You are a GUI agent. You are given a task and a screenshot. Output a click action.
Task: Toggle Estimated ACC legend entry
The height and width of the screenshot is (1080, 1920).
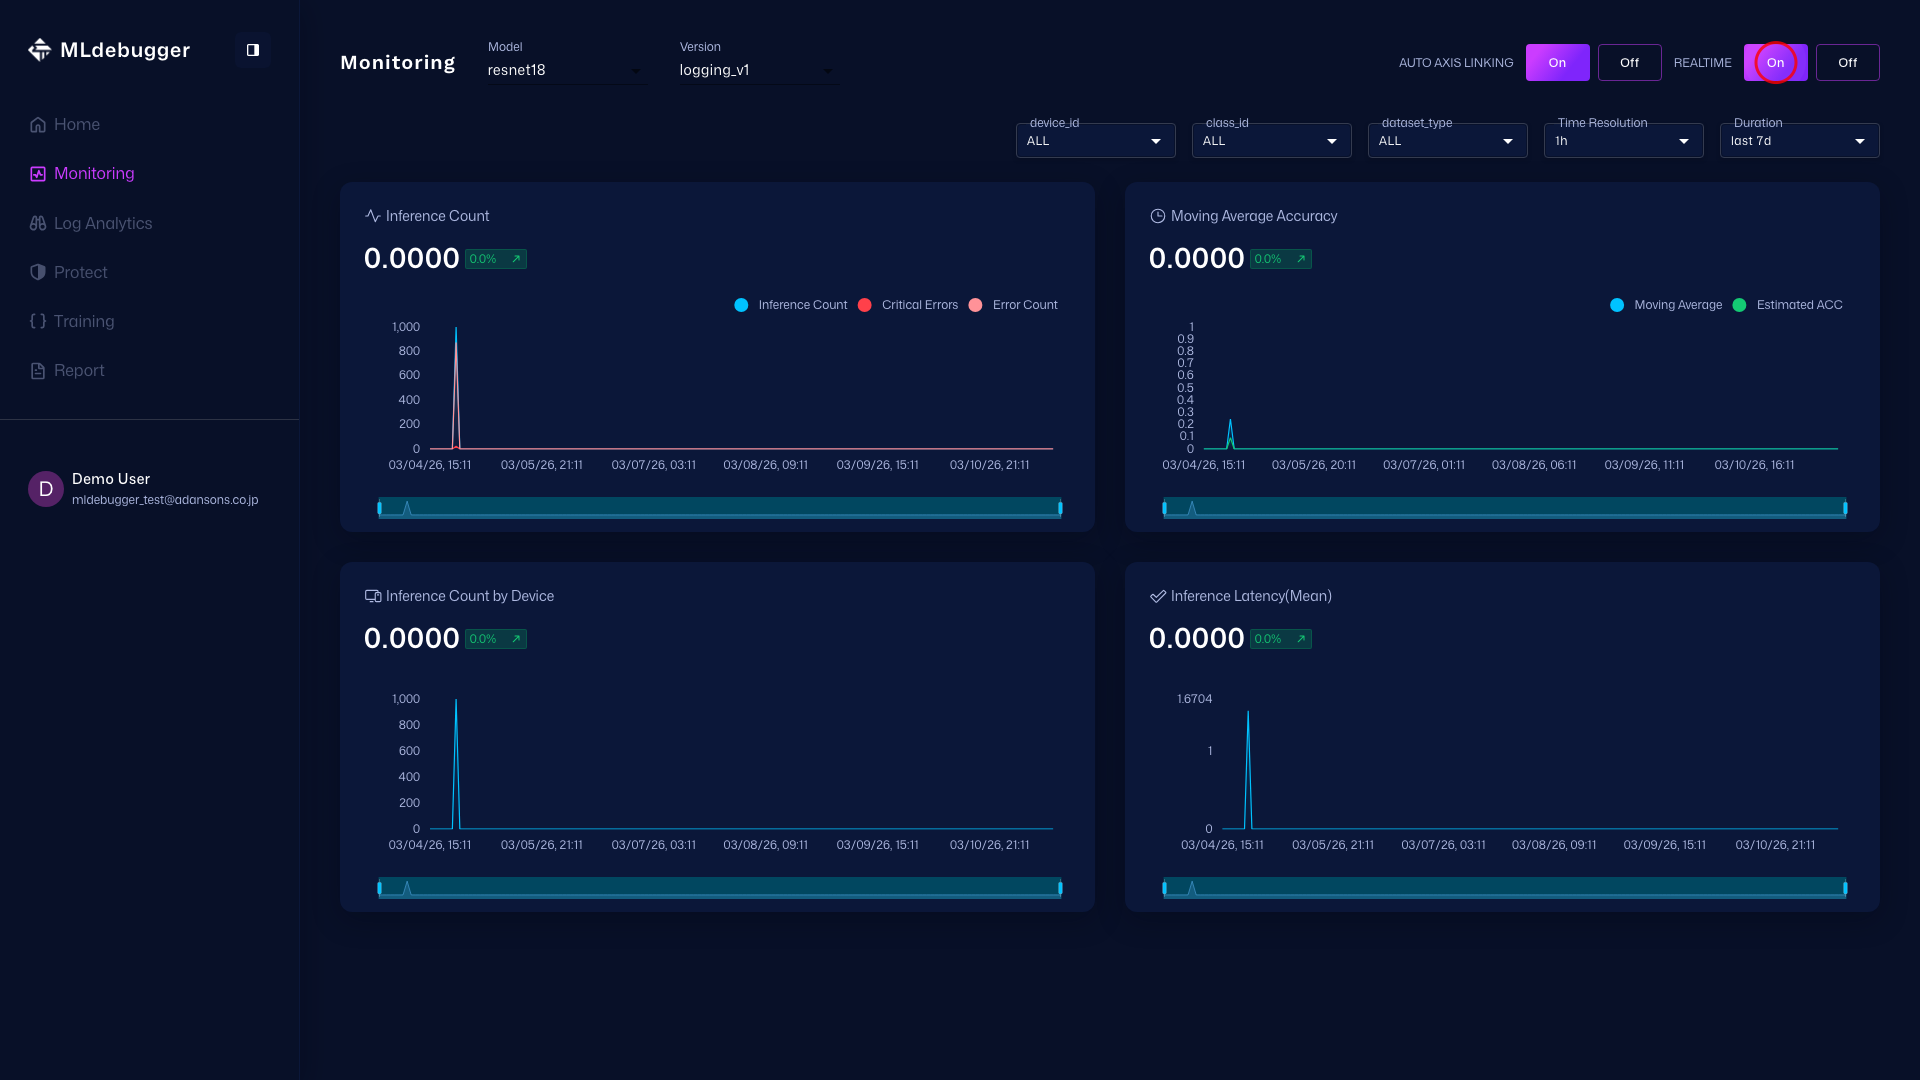click(x=1787, y=305)
